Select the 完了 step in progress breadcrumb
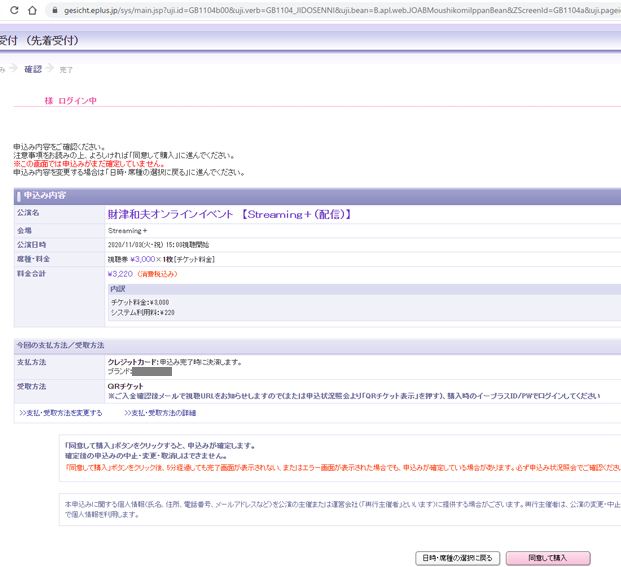The width and height of the screenshot is (621, 567). [66, 70]
